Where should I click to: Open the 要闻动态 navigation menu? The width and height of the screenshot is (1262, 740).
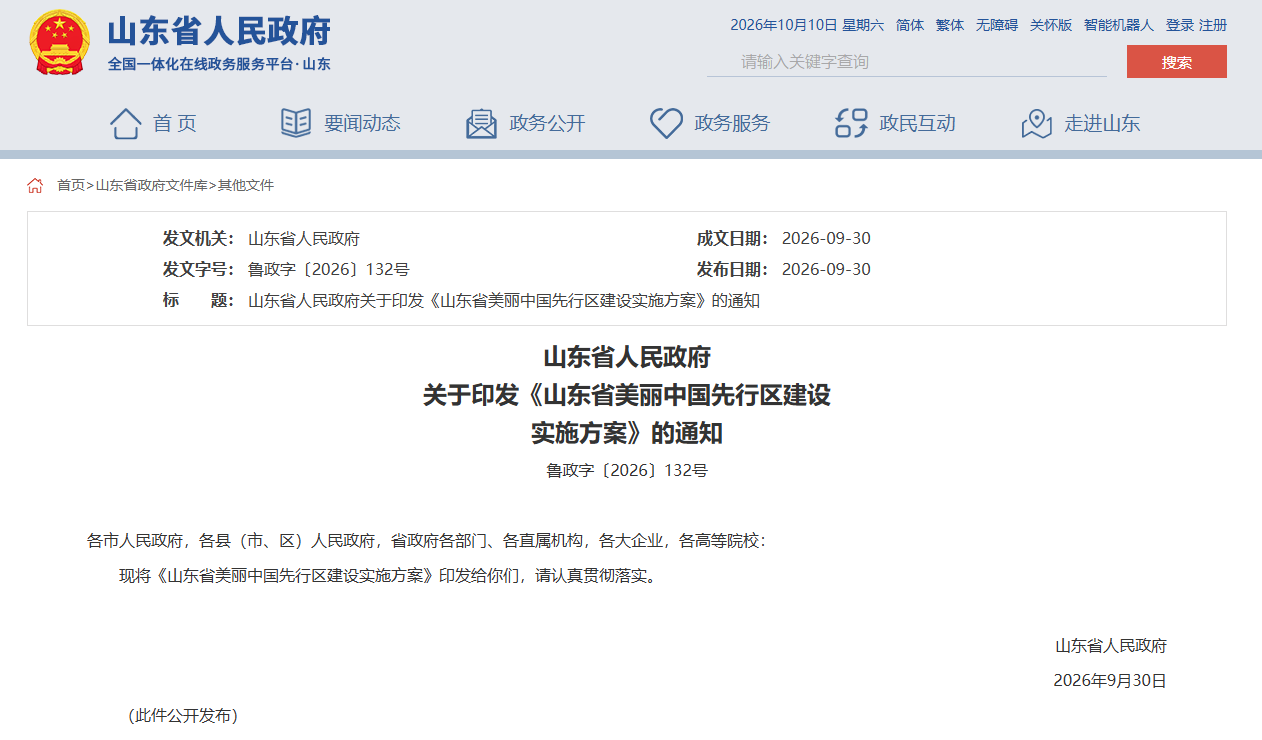(x=362, y=123)
